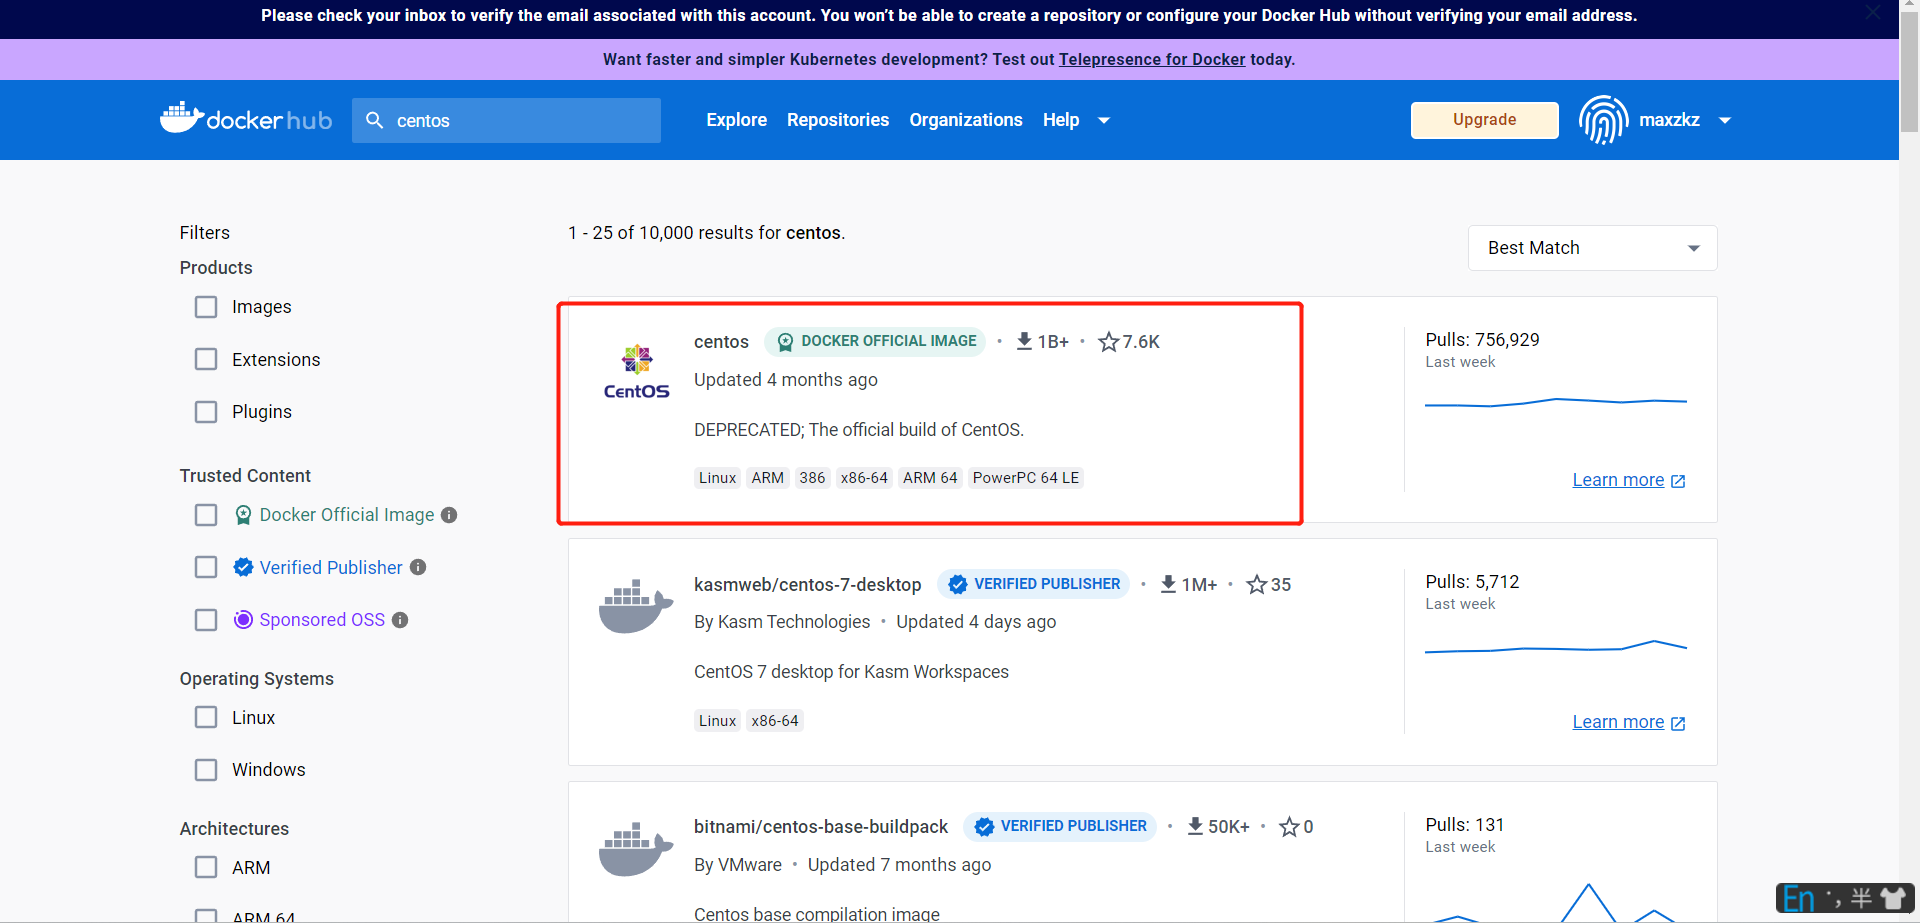Click the page vertical scrollbar thumb
The width and height of the screenshot is (1920, 923).
point(1909,70)
